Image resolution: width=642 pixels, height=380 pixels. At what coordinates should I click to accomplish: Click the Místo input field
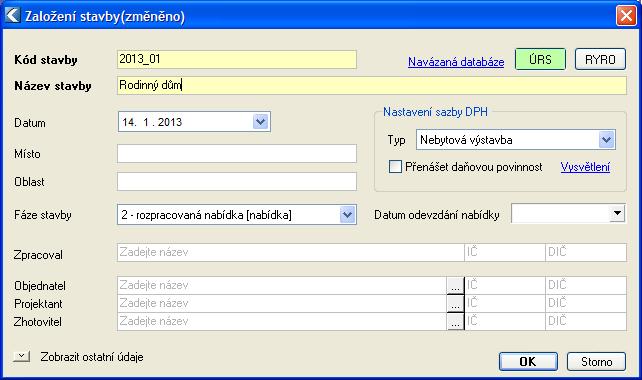(237, 154)
